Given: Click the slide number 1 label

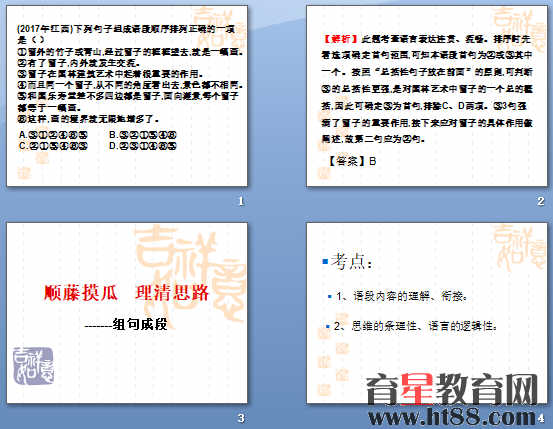Looking at the screenshot, I should (241, 201).
